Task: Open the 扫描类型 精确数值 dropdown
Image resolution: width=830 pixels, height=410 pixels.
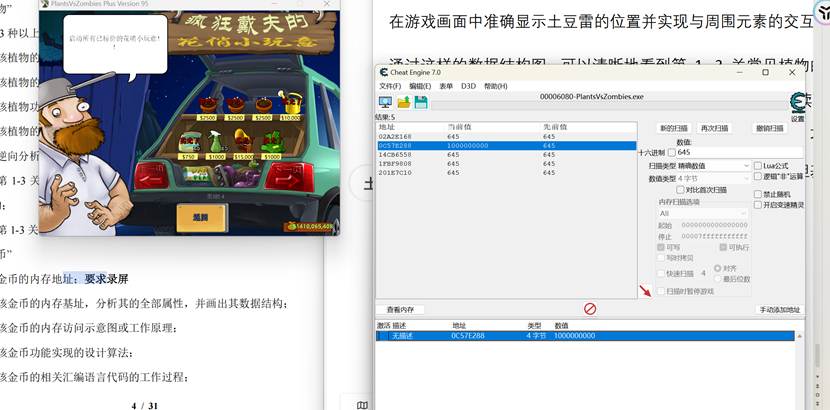Action: (x=713, y=166)
